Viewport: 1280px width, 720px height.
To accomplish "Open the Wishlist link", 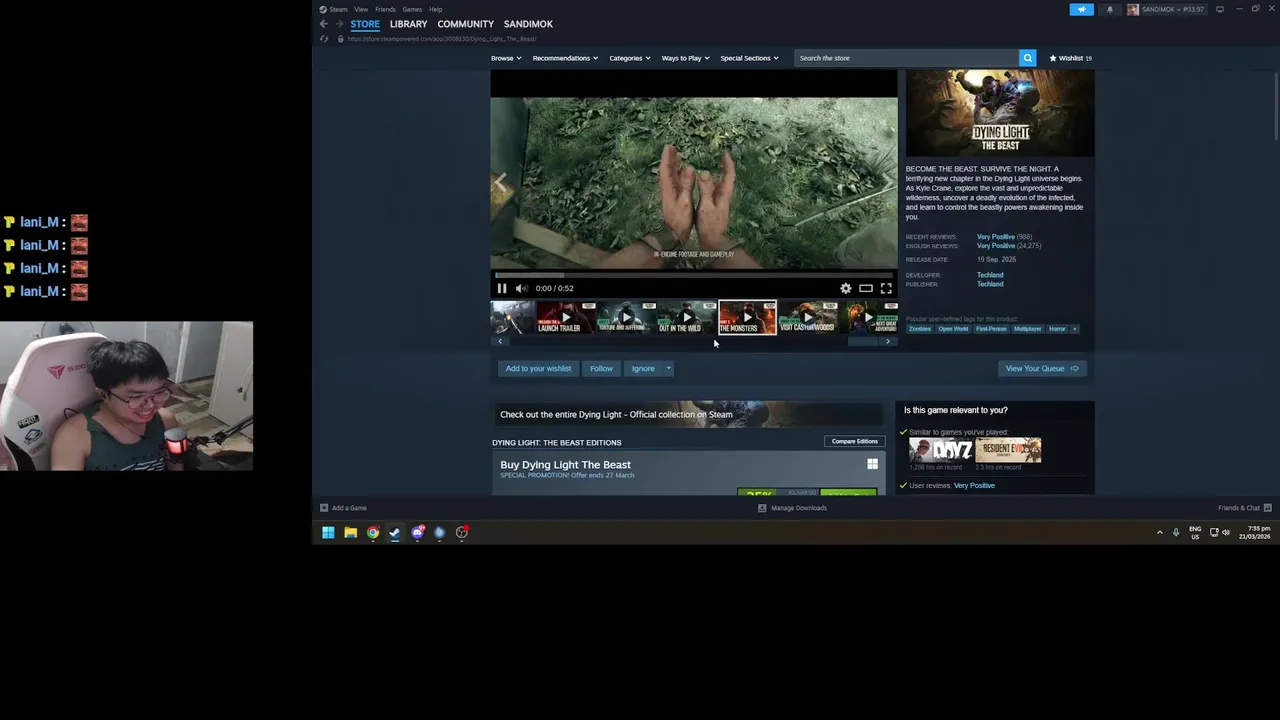I will coord(1070,58).
